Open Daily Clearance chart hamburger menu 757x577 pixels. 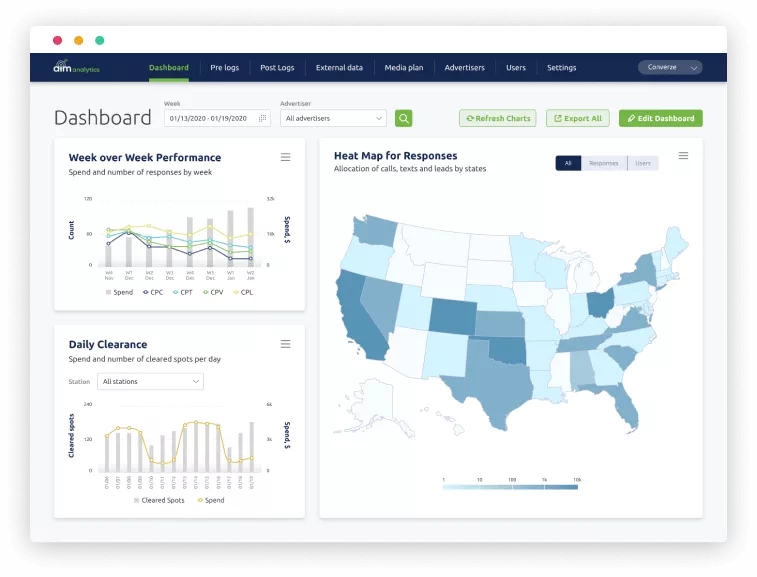coord(285,344)
